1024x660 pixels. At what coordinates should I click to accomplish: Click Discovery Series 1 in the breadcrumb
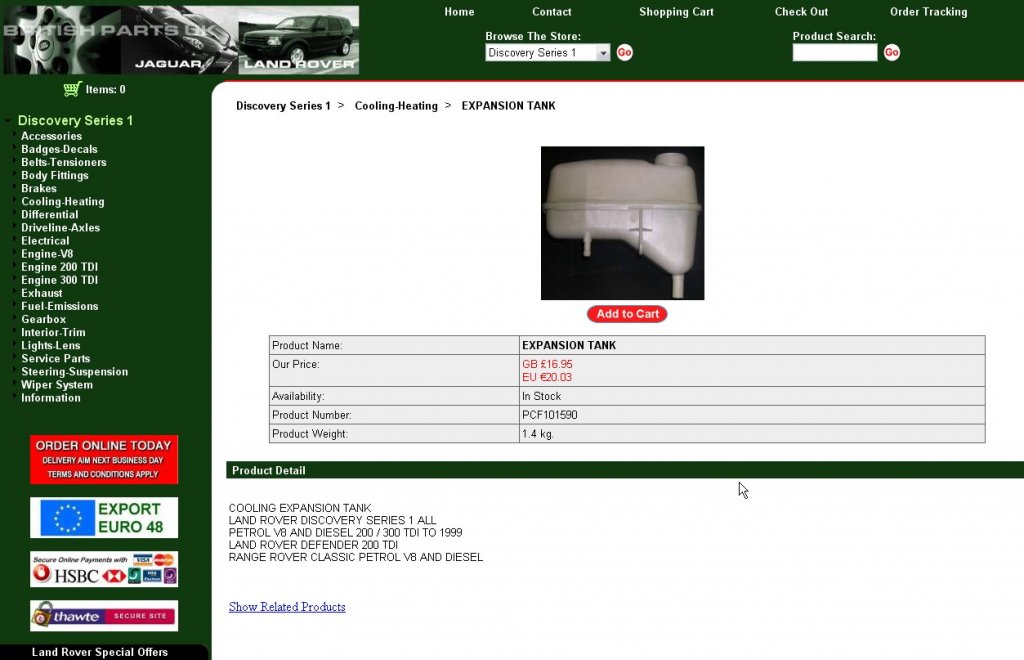pos(283,106)
